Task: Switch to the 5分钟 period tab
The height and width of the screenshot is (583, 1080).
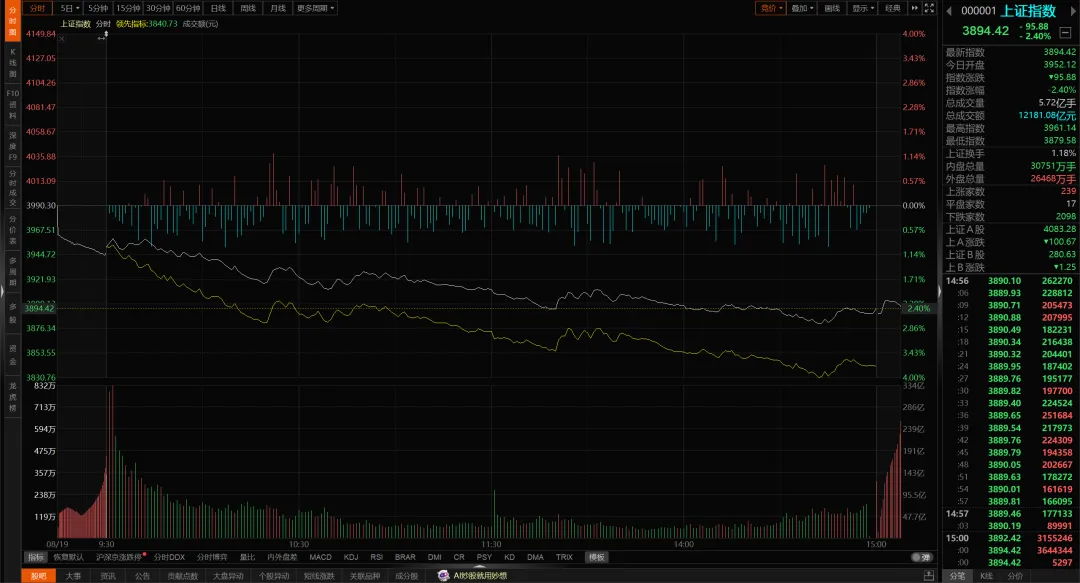Action: [x=98, y=8]
